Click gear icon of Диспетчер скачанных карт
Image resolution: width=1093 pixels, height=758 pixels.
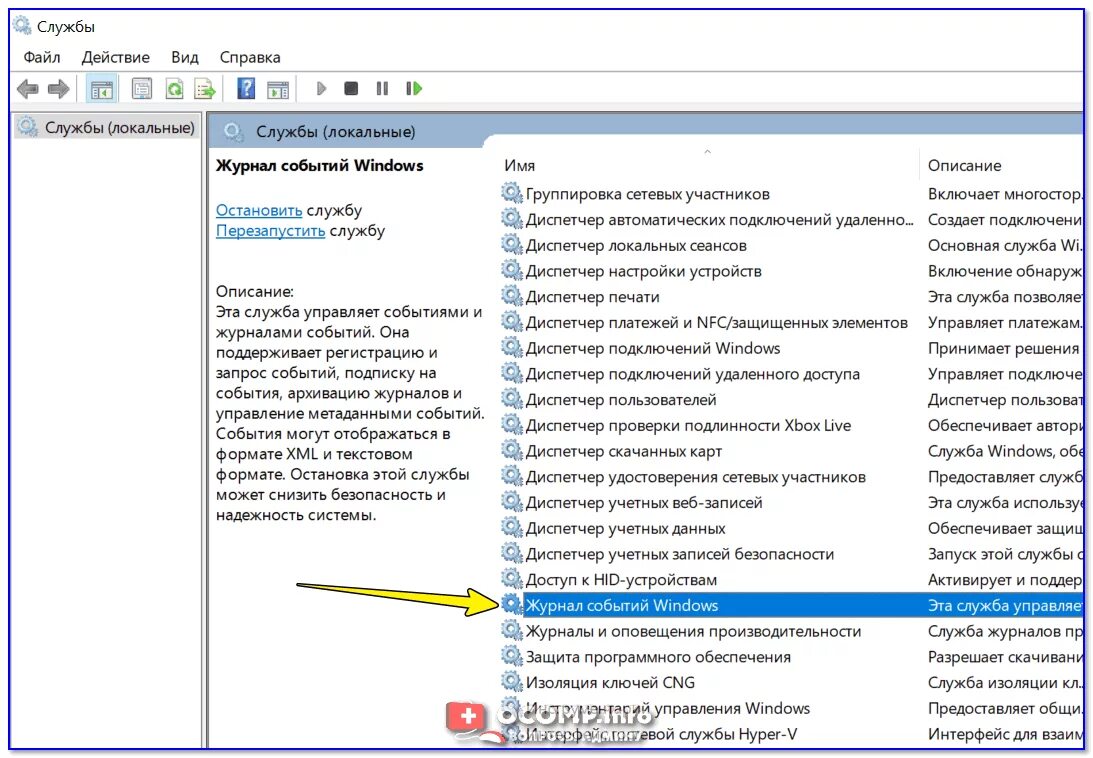pos(512,450)
